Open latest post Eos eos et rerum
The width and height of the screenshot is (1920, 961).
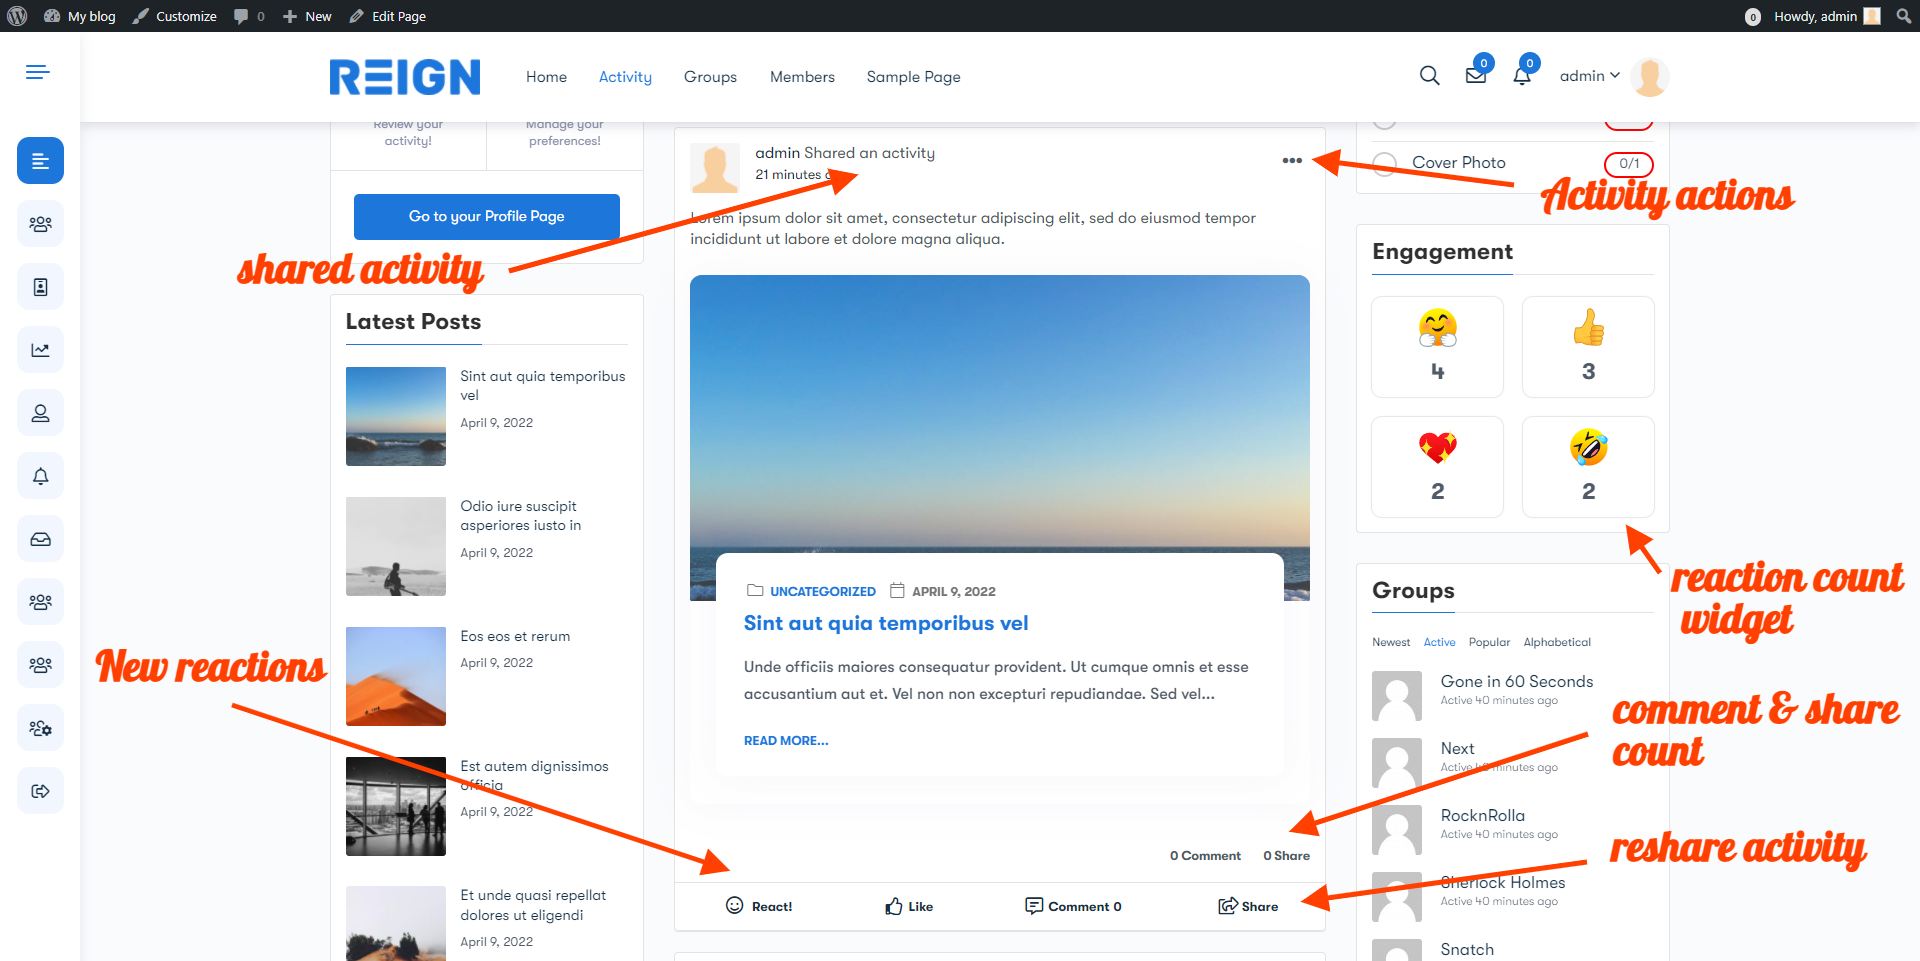[x=515, y=636]
